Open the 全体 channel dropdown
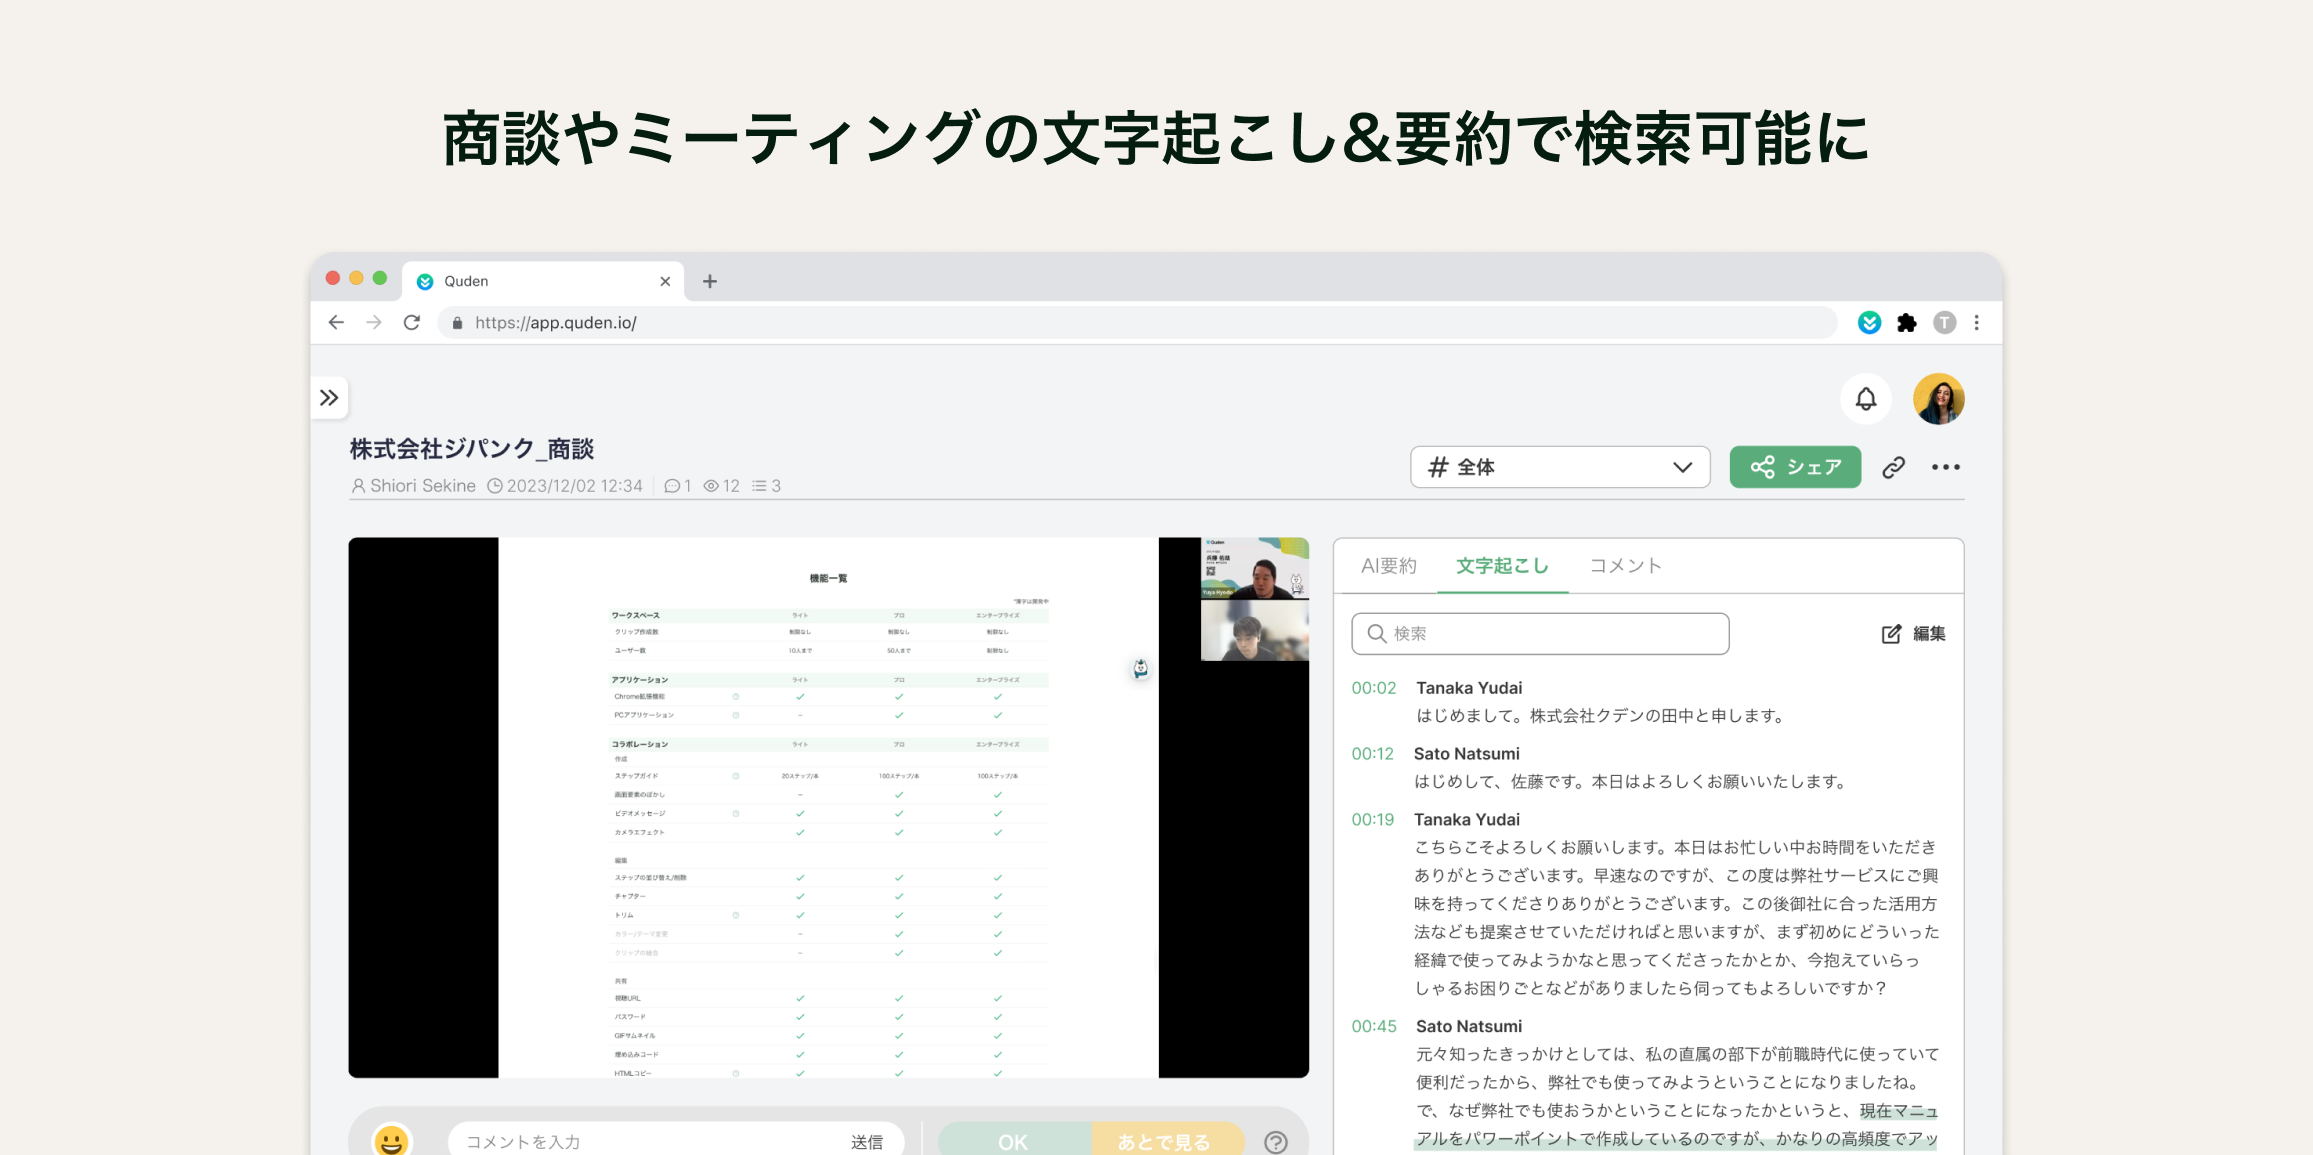The image size is (2313, 1155). [1559, 467]
